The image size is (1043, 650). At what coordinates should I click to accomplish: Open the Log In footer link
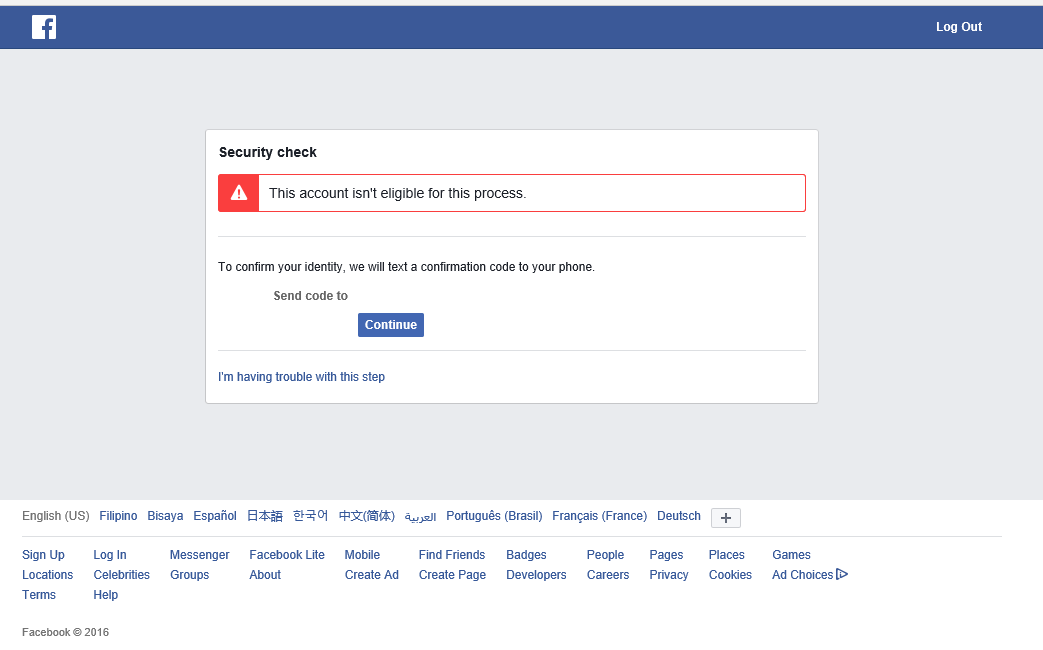tap(110, 555)
